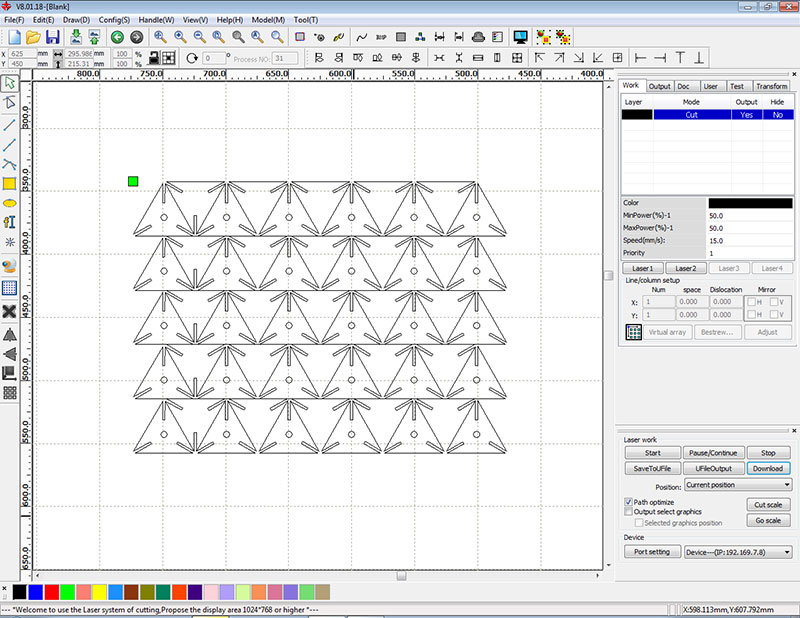Image resolution: width=800 pixels, height=618 pixels.
Task: Choose the Bezier curve tool
Action: pos(10,164)
